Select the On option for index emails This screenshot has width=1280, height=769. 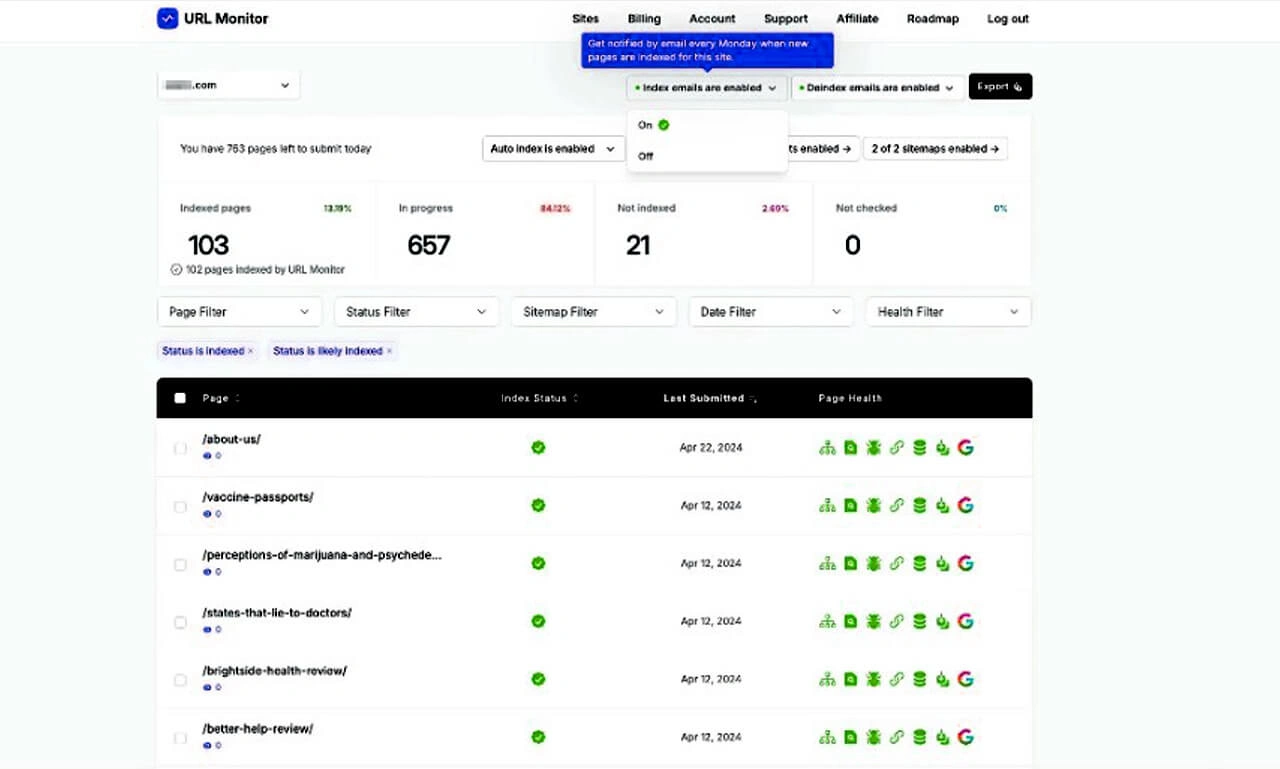pyautogui.click(x=707, y=126)
